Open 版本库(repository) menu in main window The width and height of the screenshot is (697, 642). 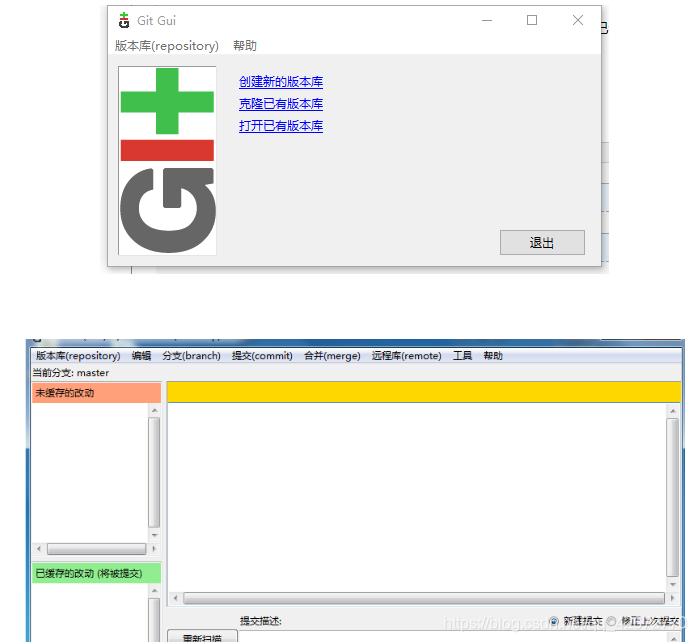coord(78,356)
